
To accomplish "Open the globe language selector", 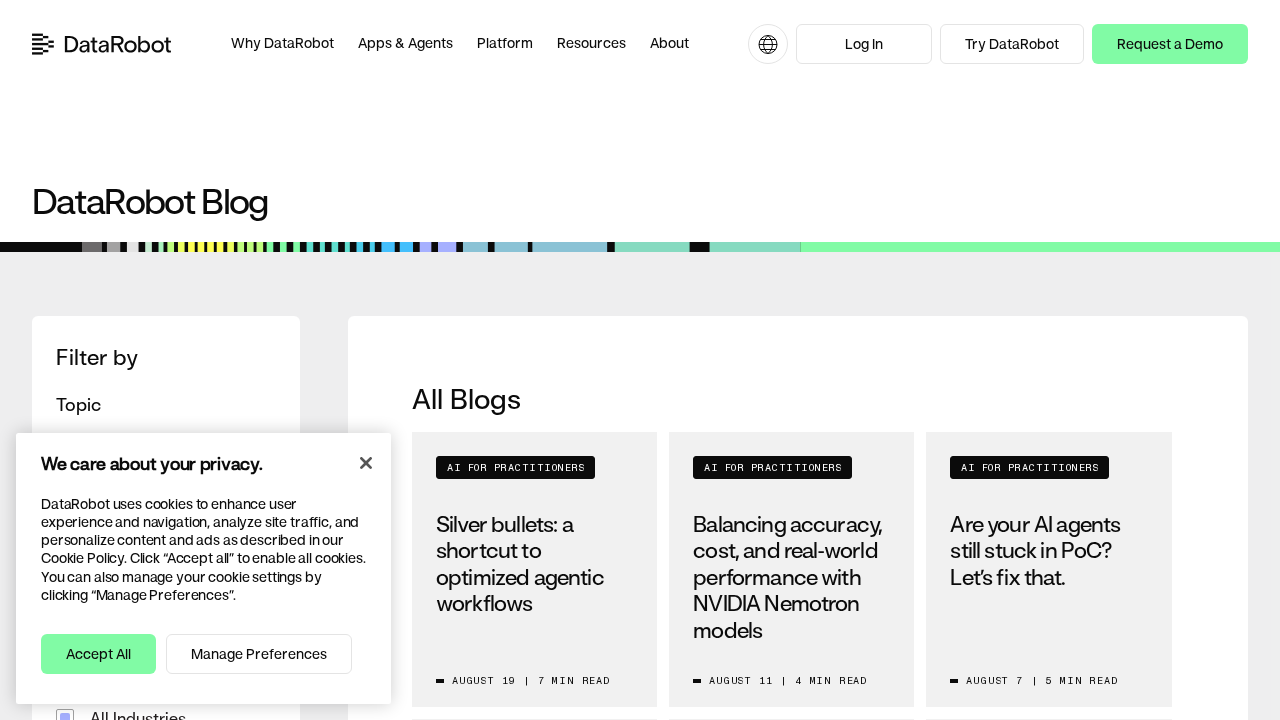I will [768, 44].
